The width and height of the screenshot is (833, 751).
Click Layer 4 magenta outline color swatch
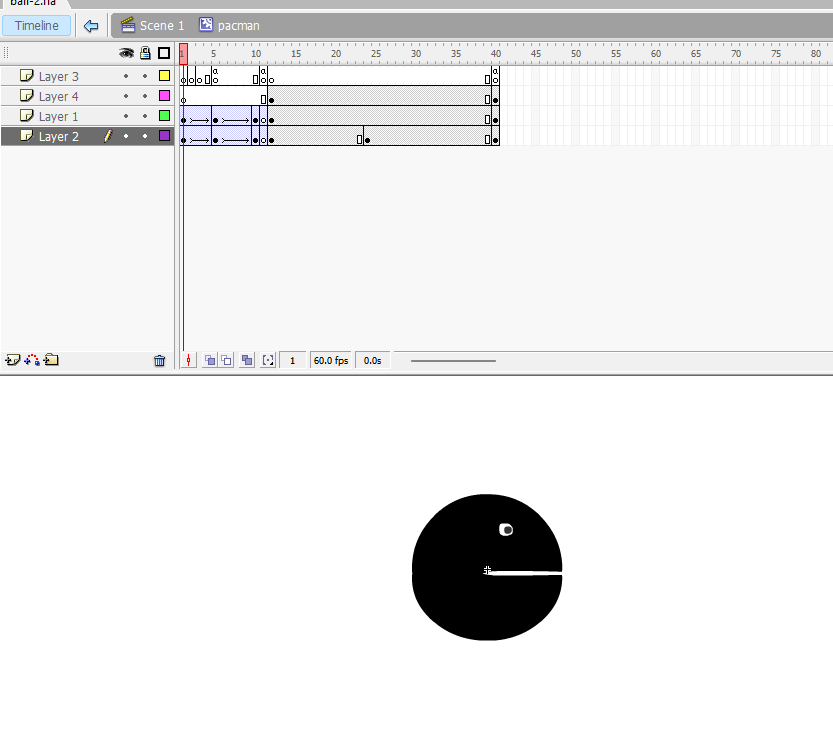165,96
